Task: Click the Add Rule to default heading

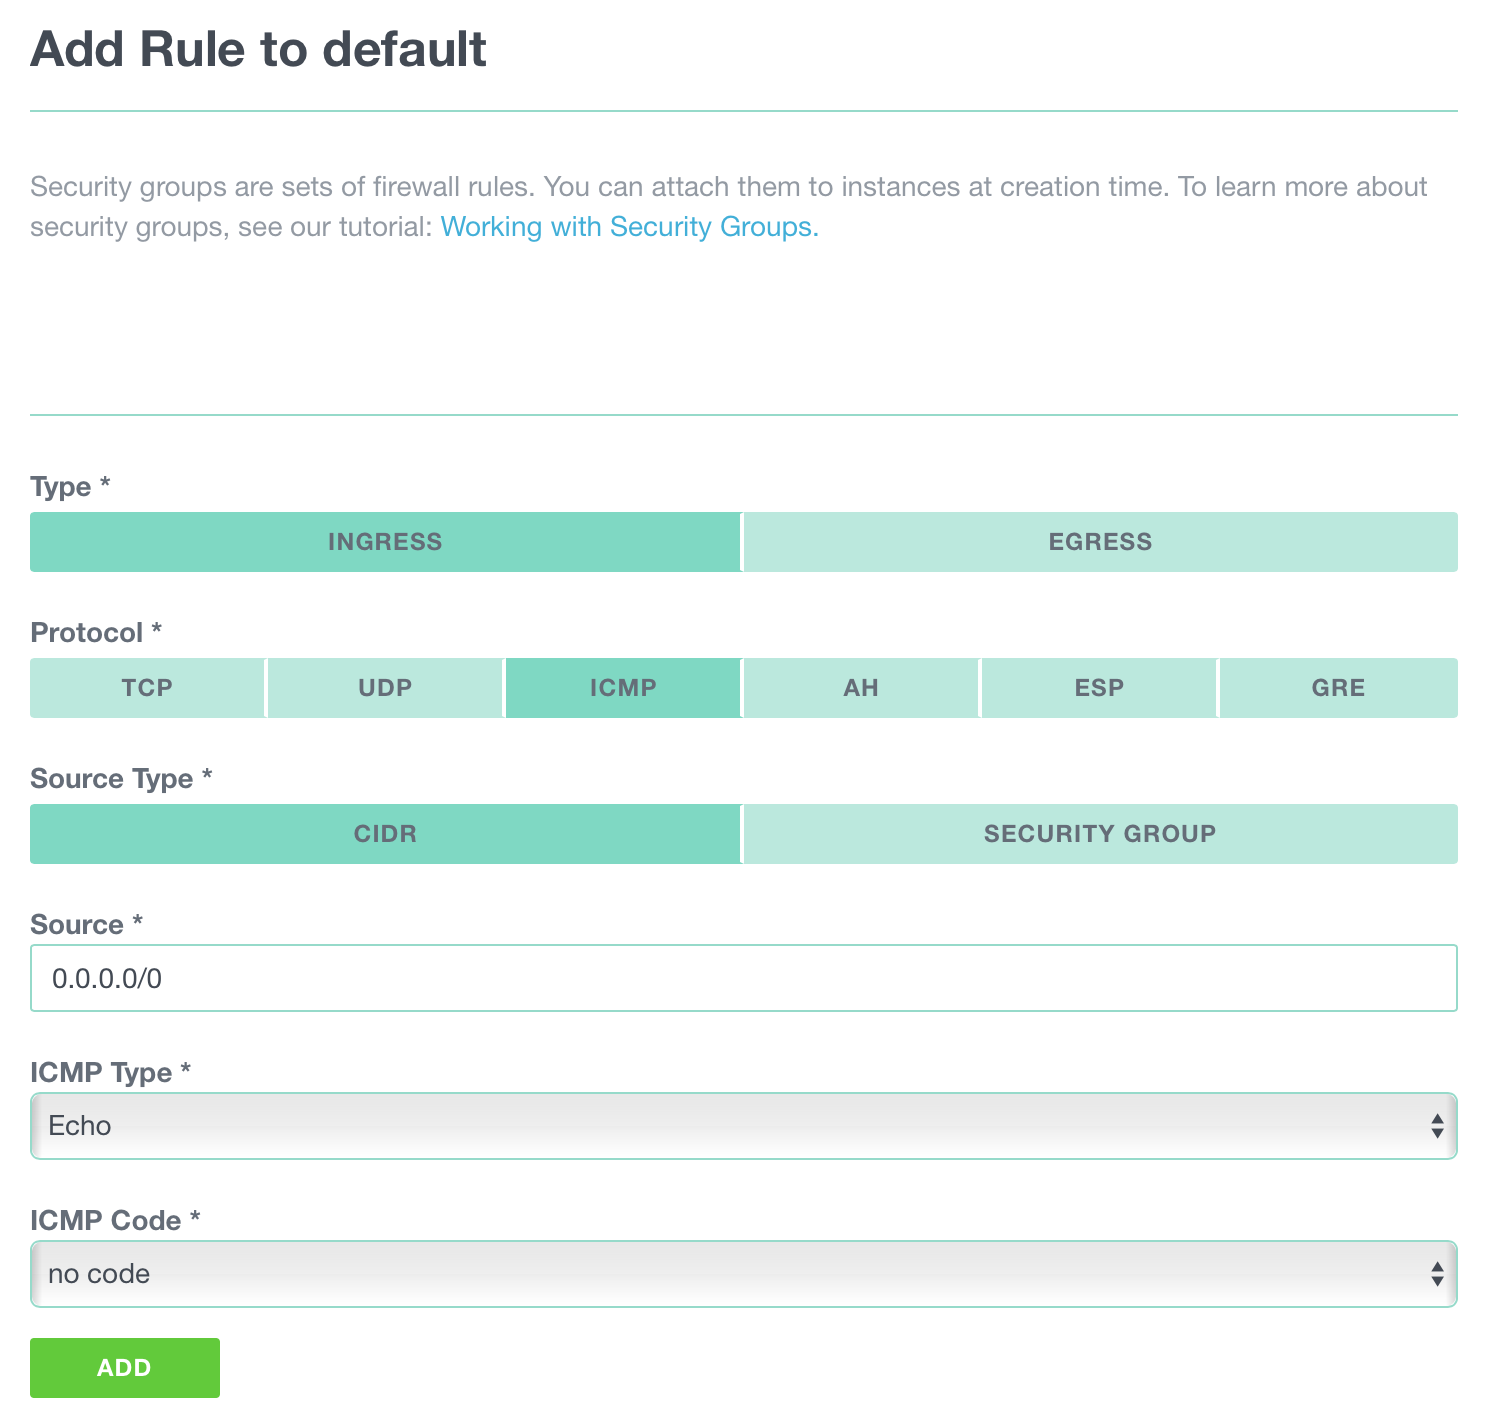Action: tap(258, 49)
